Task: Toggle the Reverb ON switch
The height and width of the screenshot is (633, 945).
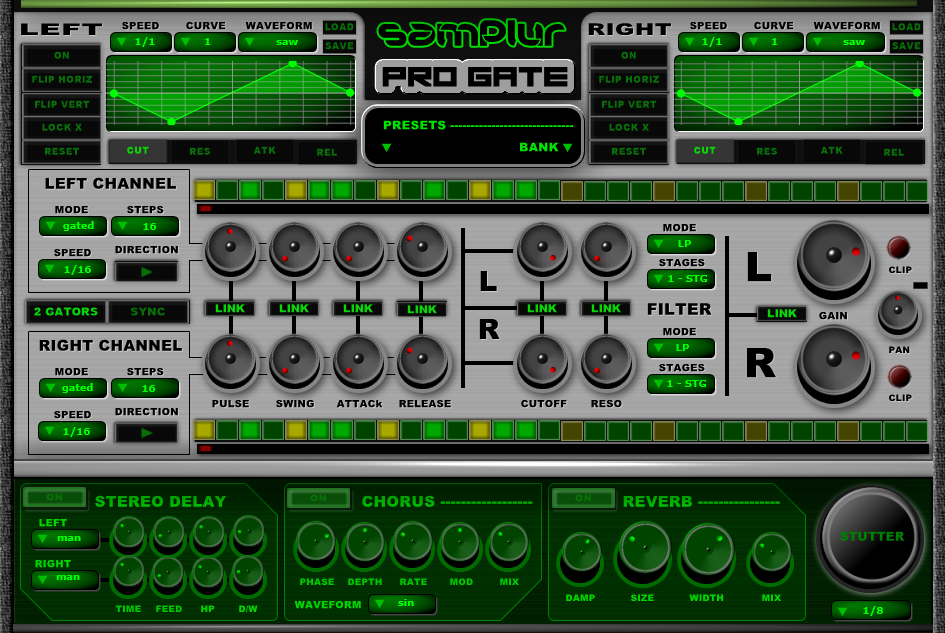Action: (x=583, y=498)
